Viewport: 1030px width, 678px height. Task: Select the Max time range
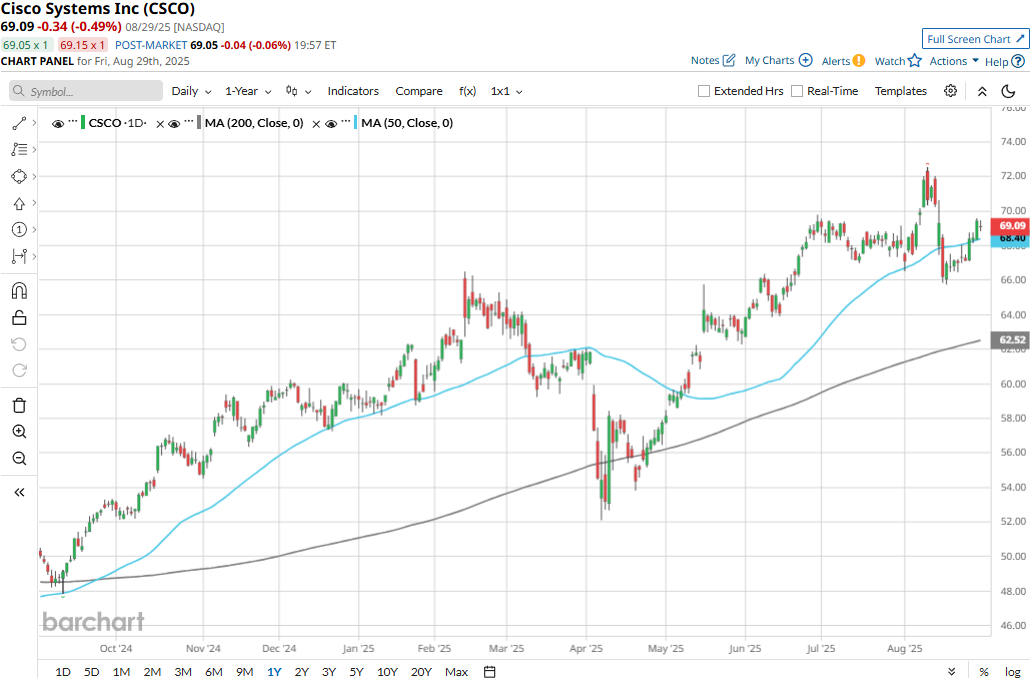tap(456, 671)
